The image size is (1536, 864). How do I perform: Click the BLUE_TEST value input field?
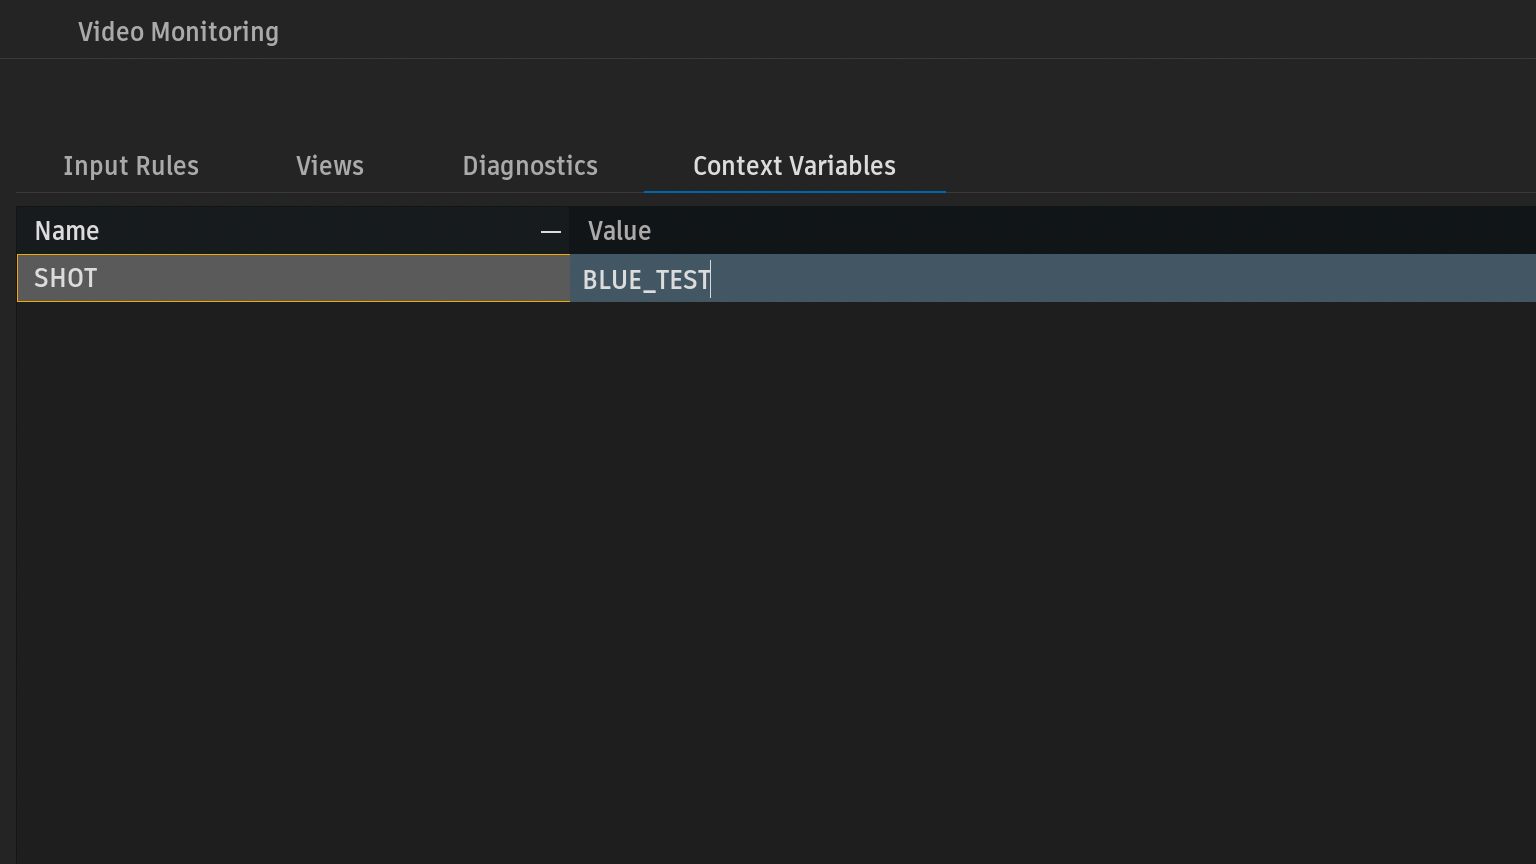[x=900, y=279]
